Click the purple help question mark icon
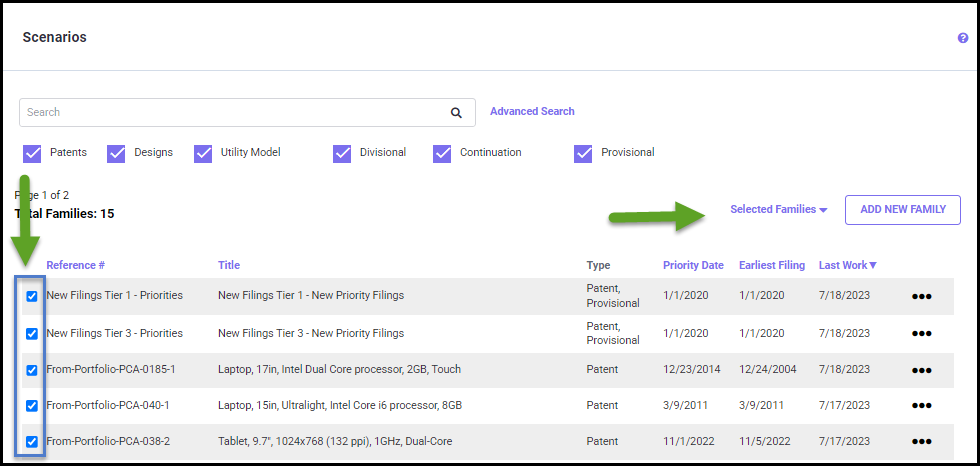The width and height of the screenshot is (980, 466). (963, 38)
